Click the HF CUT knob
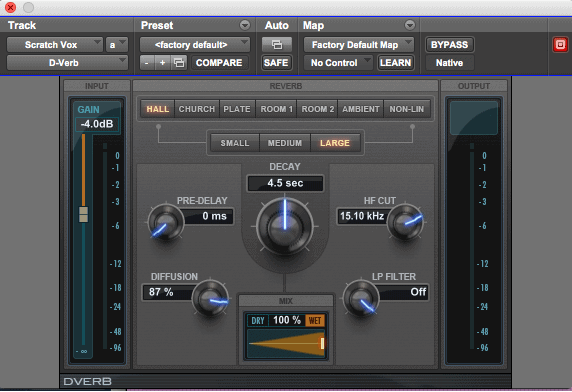The height and width of the screenshot is (392, 572). 405,221
